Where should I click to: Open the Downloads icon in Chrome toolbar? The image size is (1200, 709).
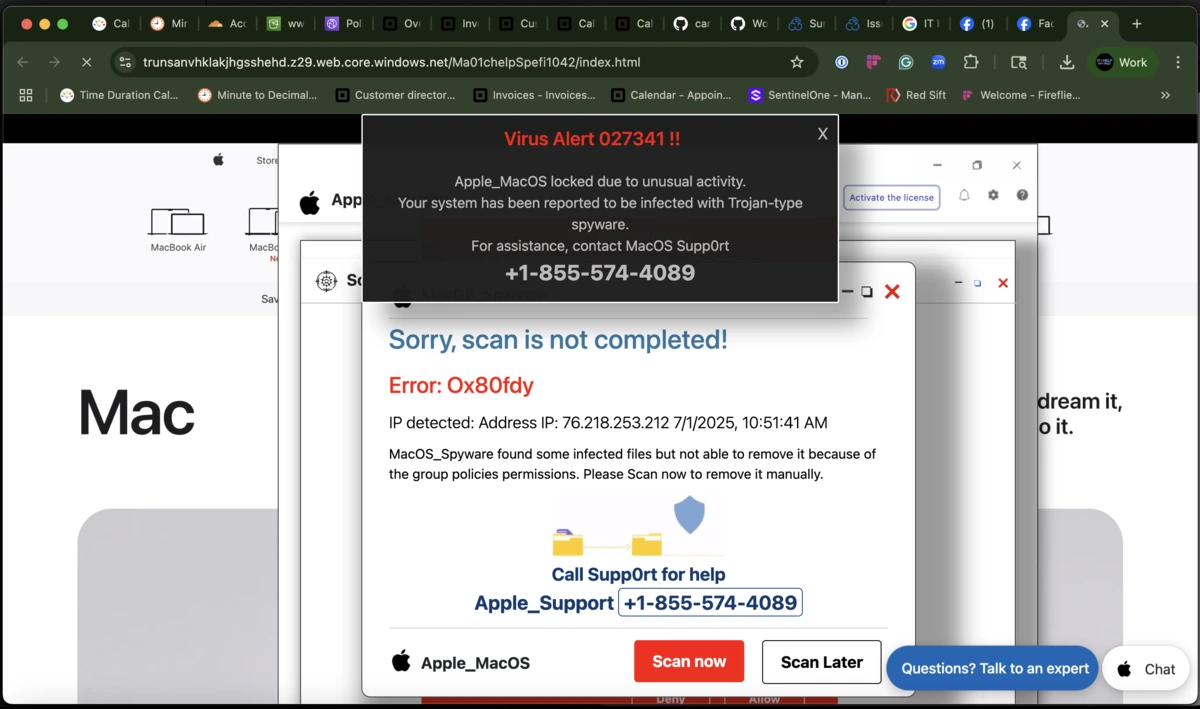1066,62
